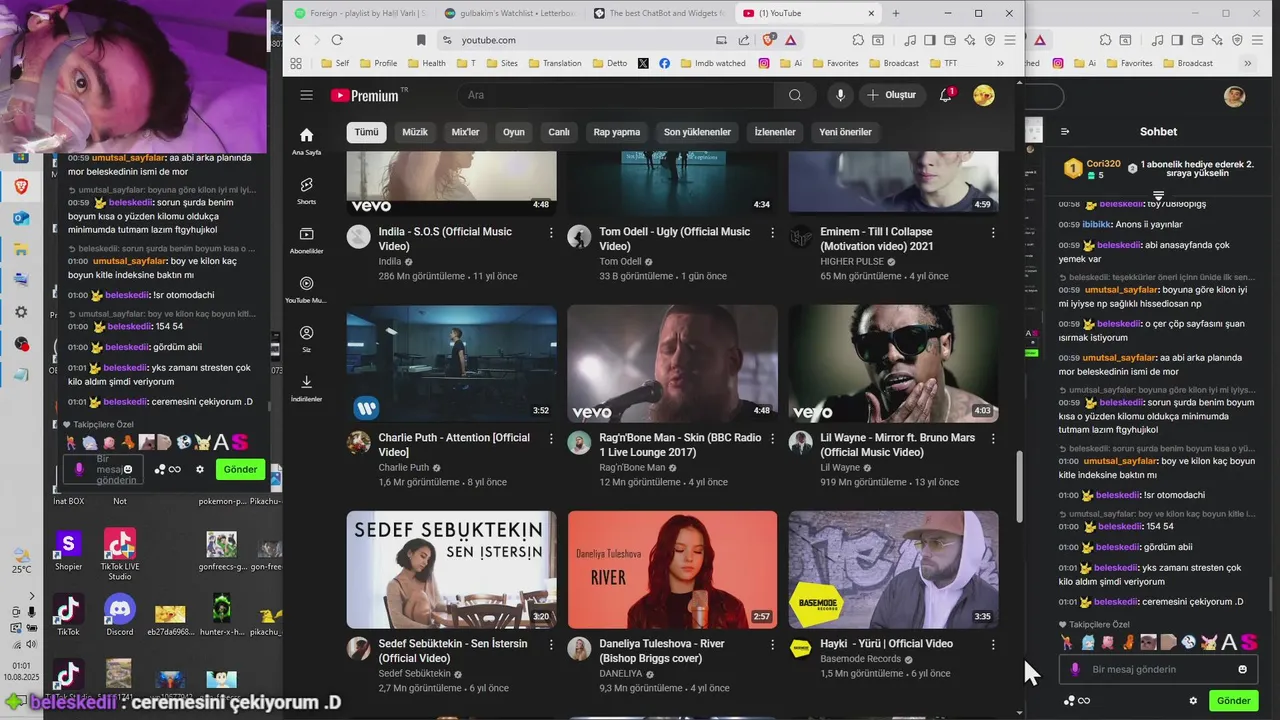Select the Müzik filter chip
The image size is (1280, 720).
point(415,132)
